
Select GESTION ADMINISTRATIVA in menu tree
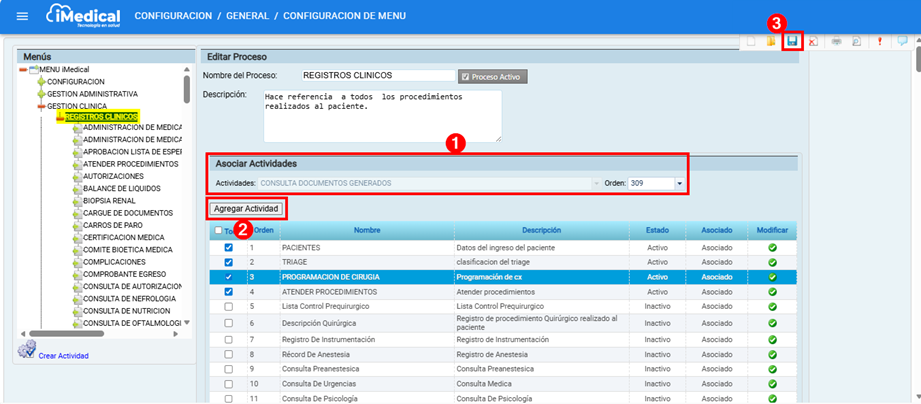[x=91, y=93]
